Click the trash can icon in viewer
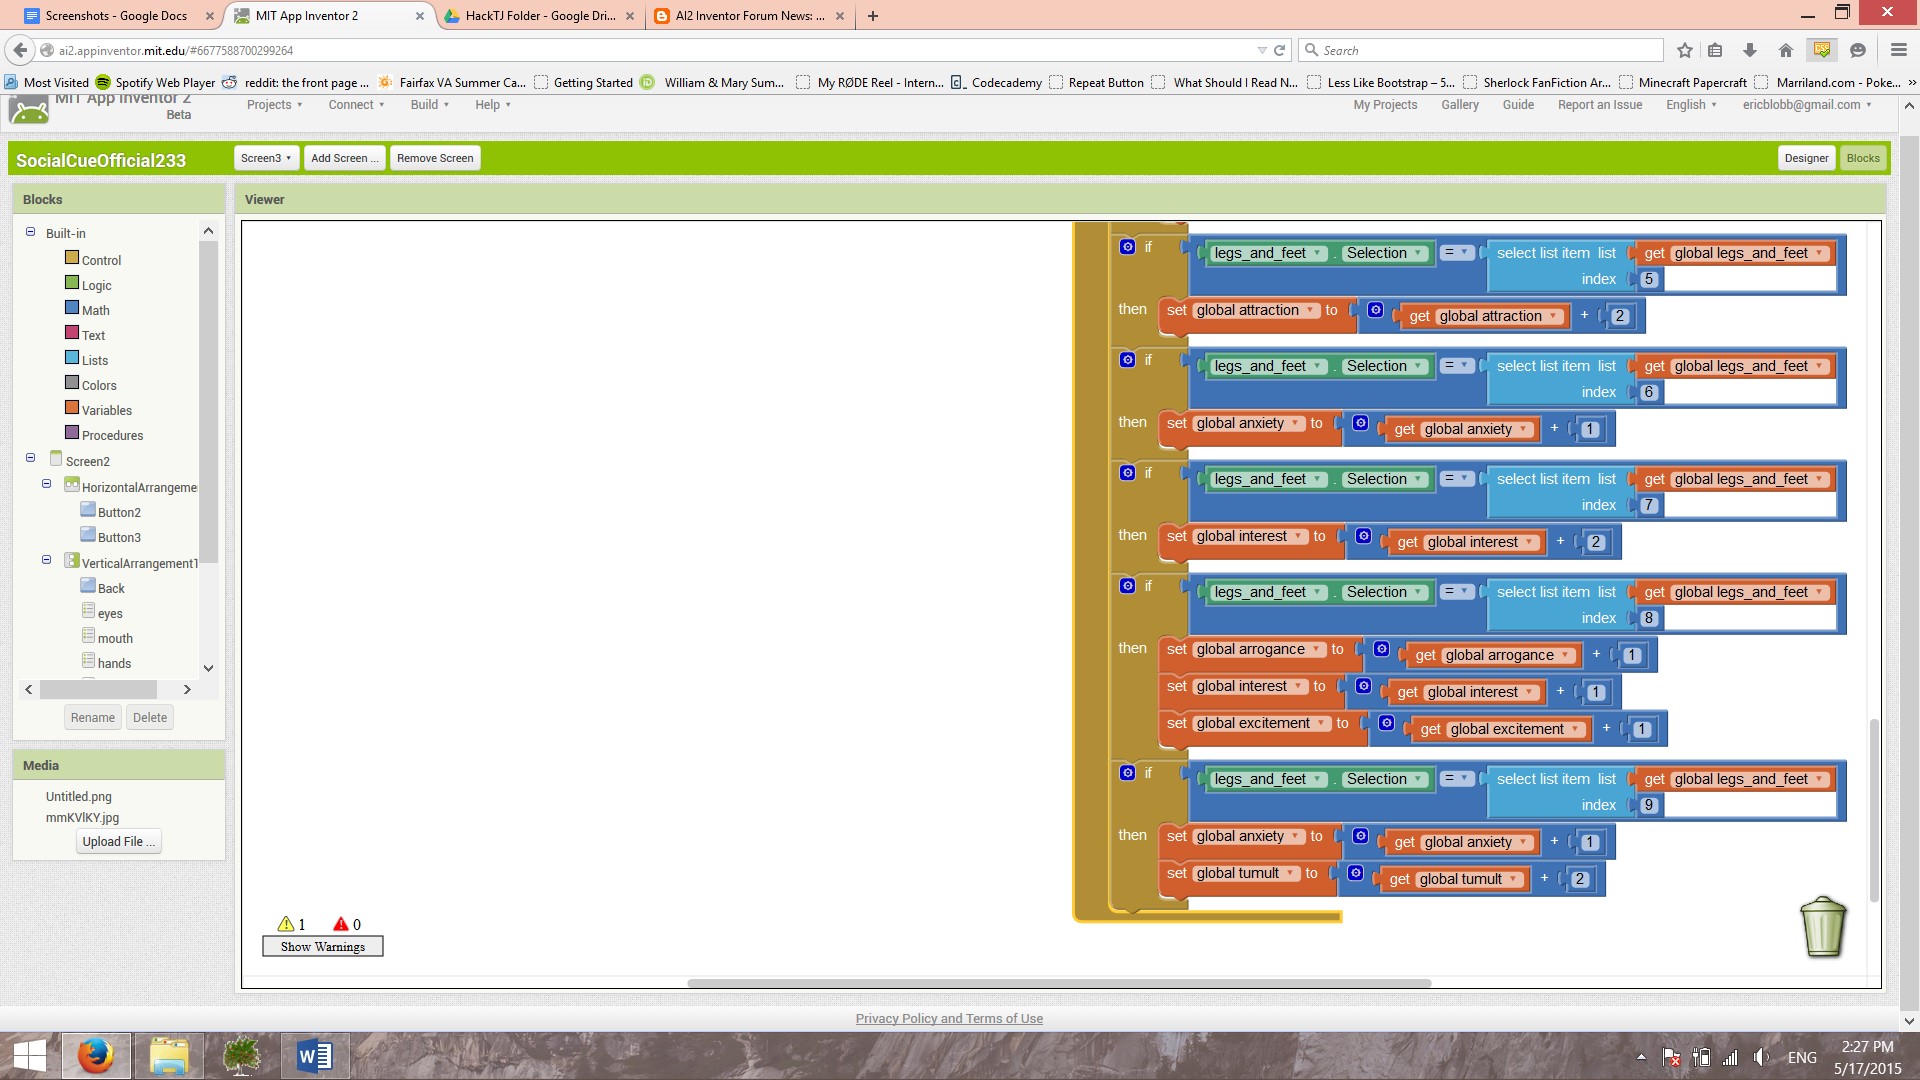 1822,927
